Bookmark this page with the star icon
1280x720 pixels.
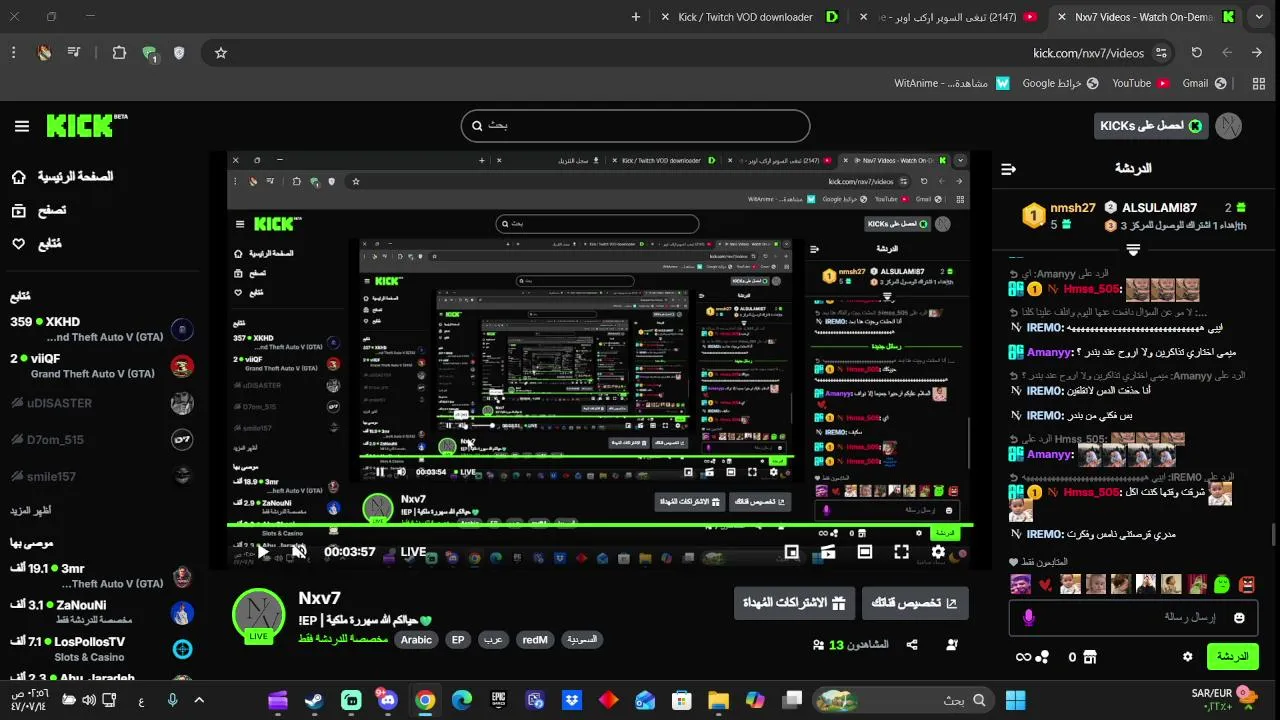221,53
